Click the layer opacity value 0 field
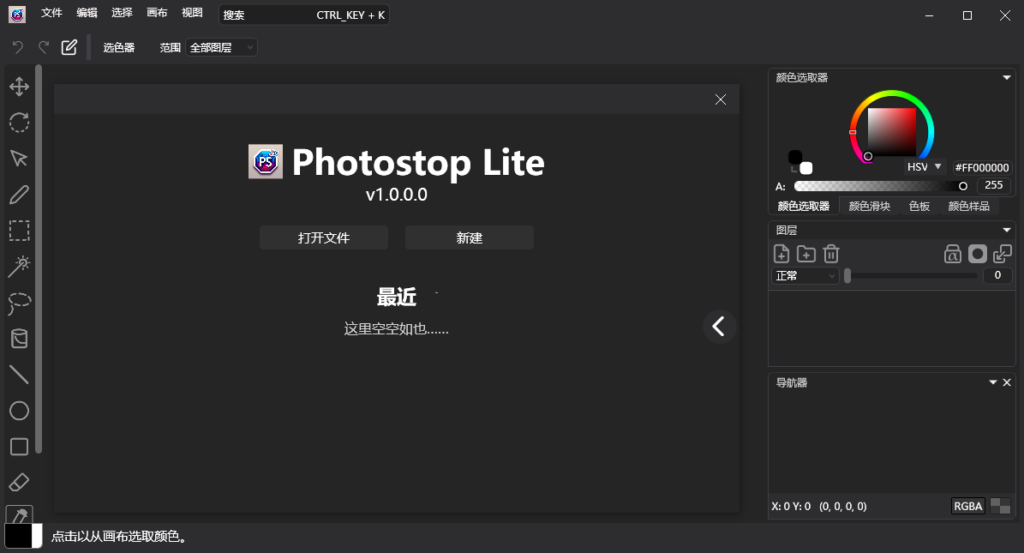 (997, 276)
